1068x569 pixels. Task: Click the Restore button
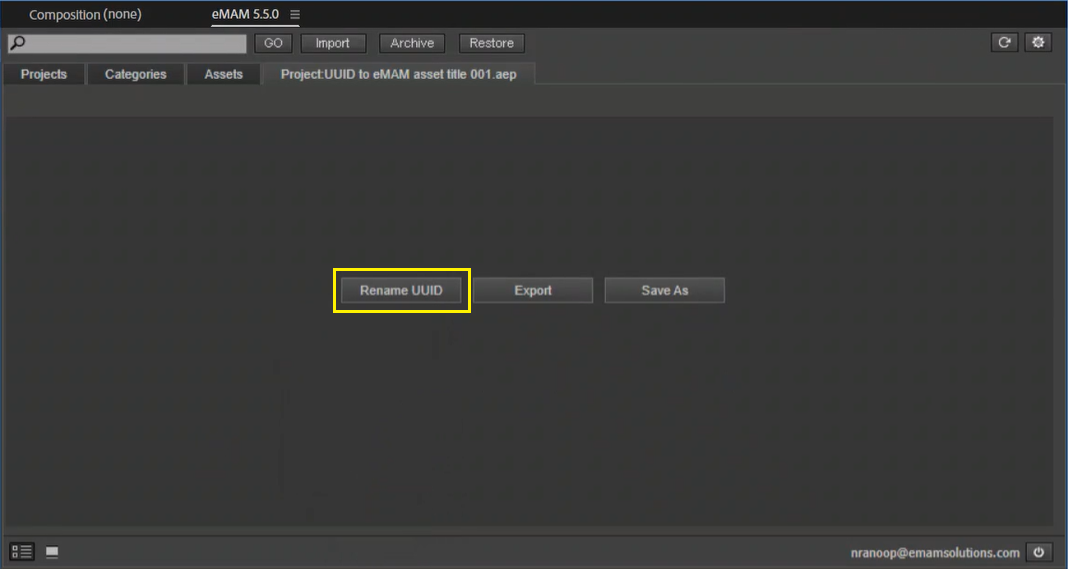[x=492, y=43]
